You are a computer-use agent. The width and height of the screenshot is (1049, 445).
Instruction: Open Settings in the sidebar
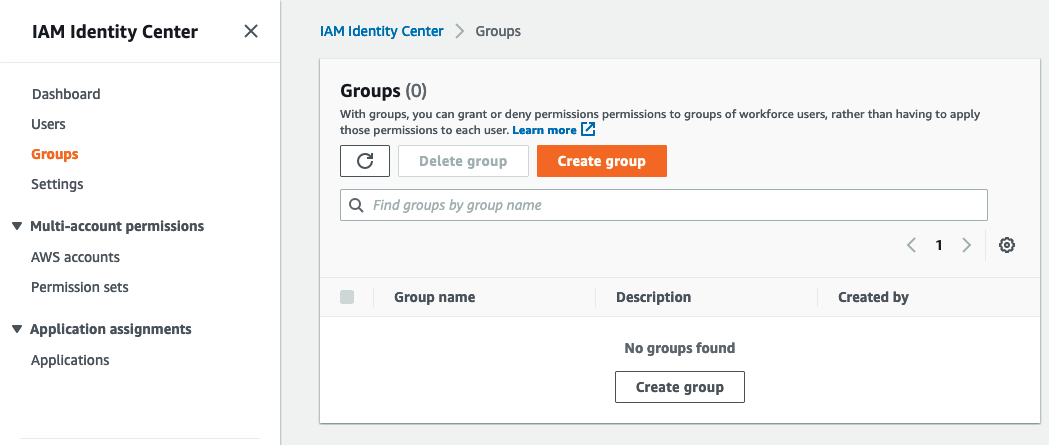click(x=57, y=184)
